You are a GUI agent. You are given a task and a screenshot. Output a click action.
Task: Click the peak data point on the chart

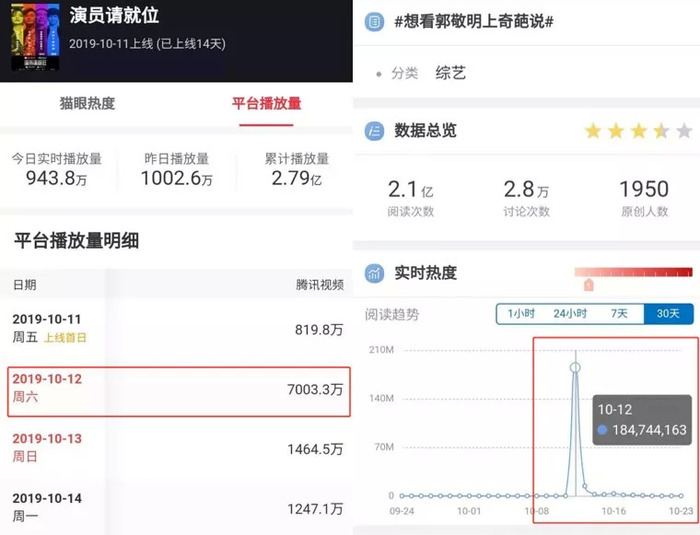[x=575, y=368]
